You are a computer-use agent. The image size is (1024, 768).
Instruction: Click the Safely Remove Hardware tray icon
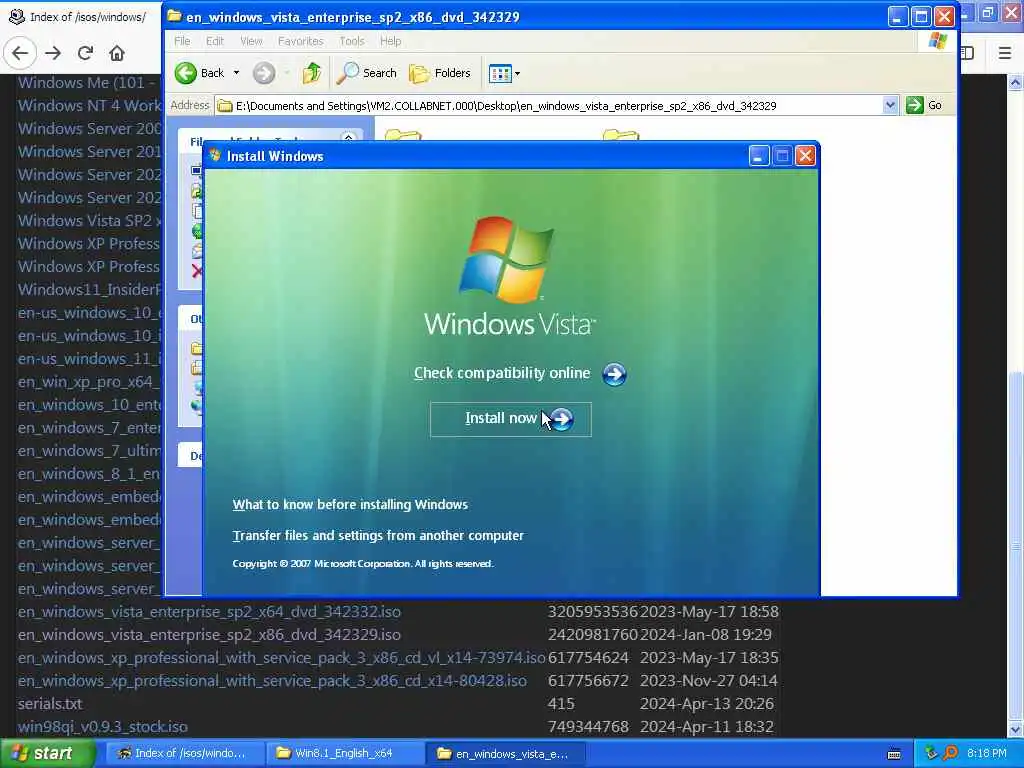coord(931,753)
